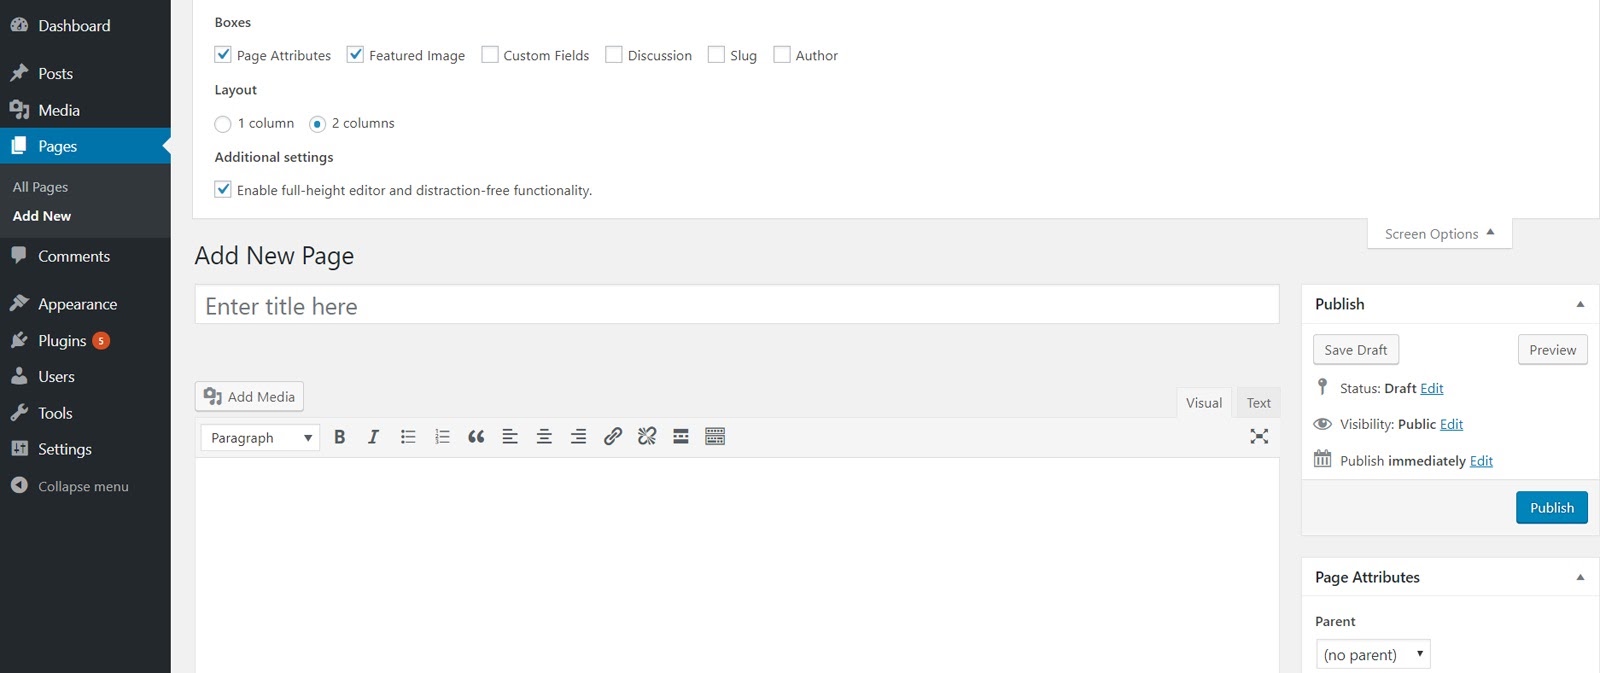The width and height of the screenshot is (1600, 673).
Task: Select the Add New submenu item
Action: pyautogui.click(x=42, y=216)
